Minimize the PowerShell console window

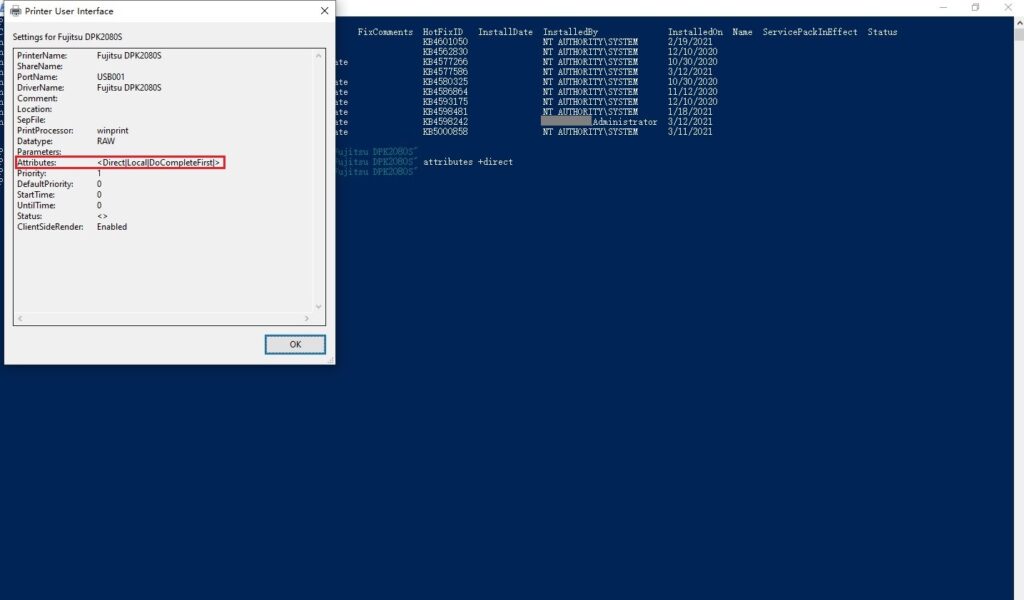click(x=943, y=7)
